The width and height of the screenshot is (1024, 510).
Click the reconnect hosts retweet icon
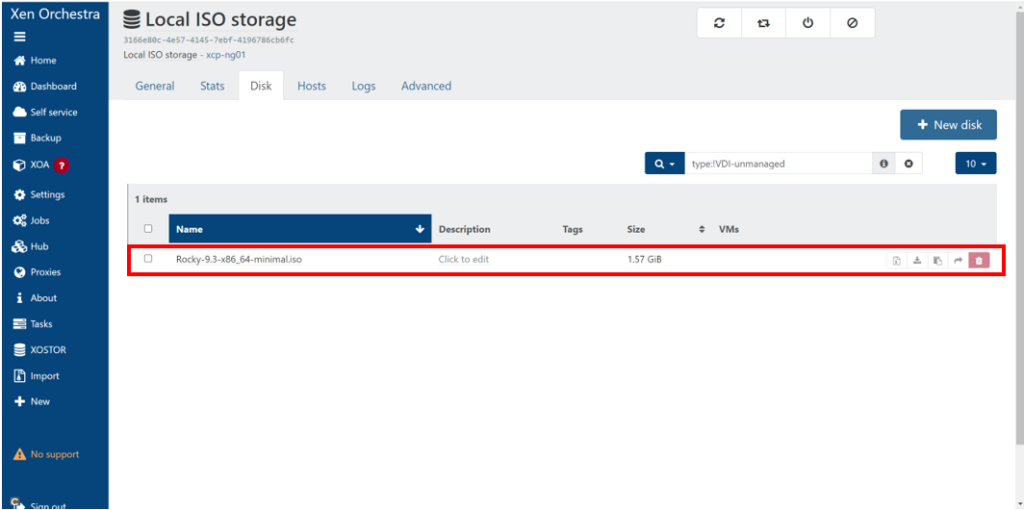coord(763,23)
